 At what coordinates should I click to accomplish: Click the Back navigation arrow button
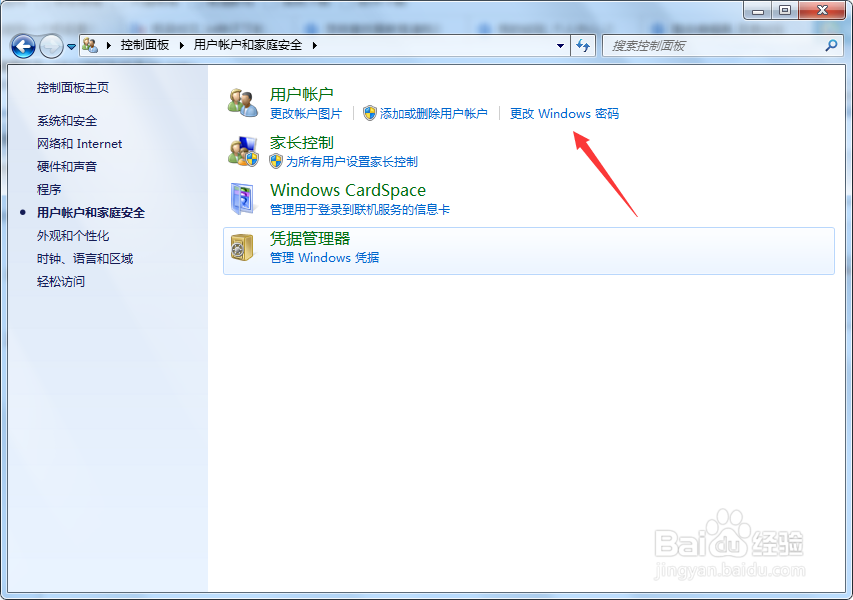tap(23, 46)
